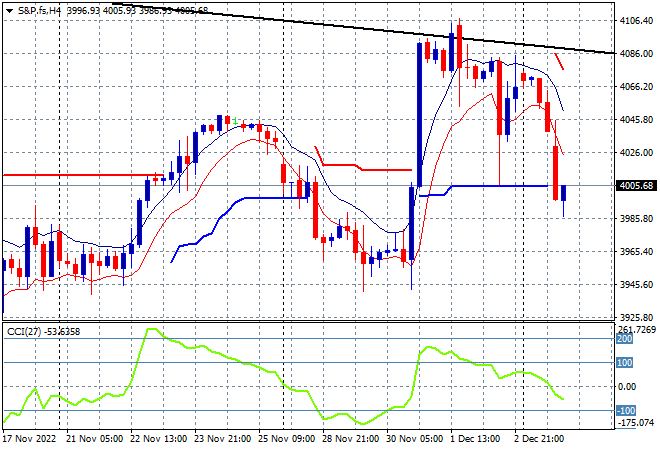The image size is (660, 450).
Task: Click the 2 Dec 21:00 time label
Action: [540, 439]
